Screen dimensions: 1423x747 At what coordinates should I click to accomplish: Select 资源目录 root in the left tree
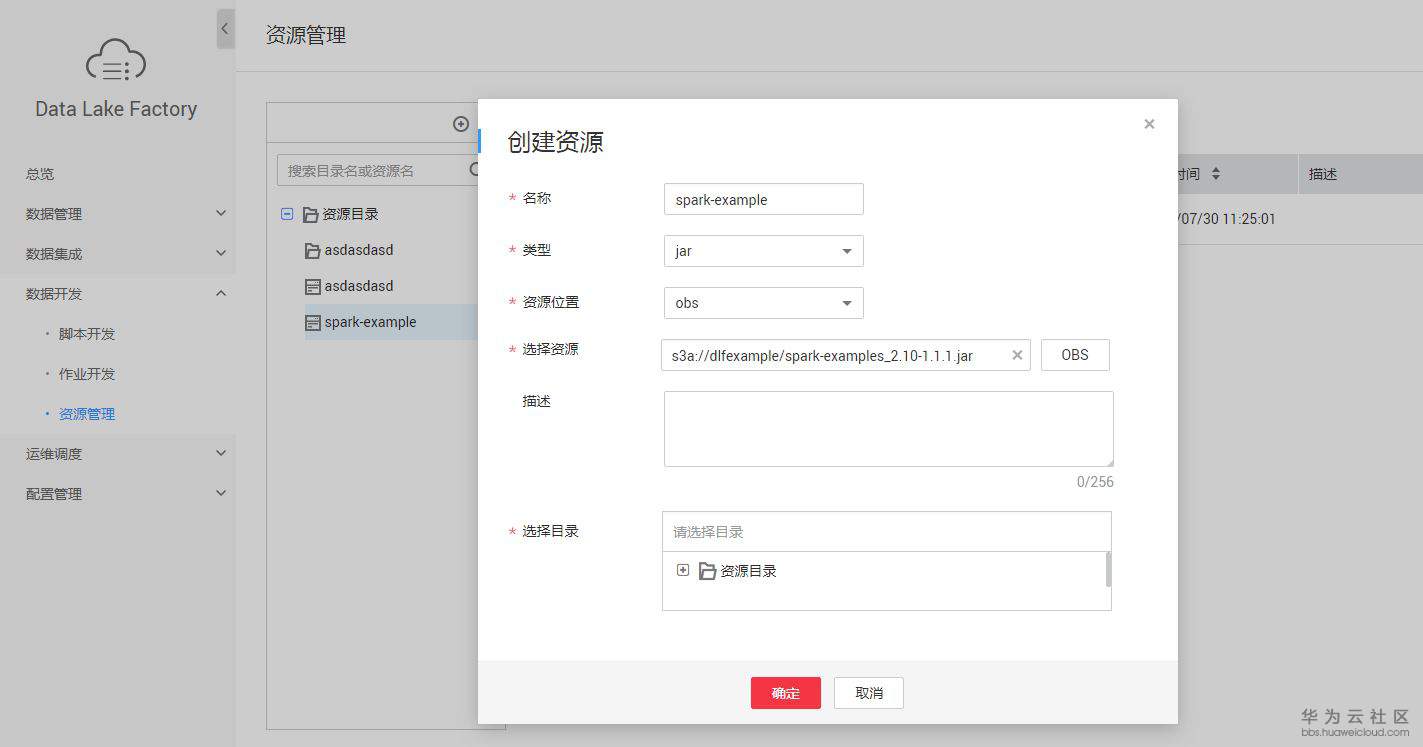coord(350,214)
